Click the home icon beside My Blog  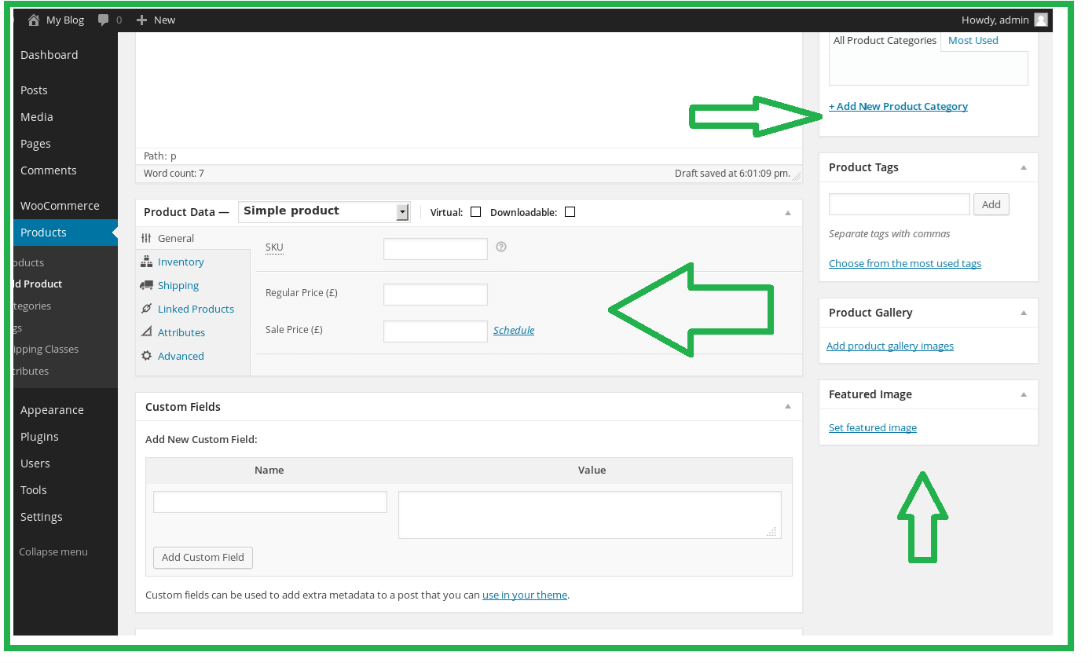pos(35,19)
